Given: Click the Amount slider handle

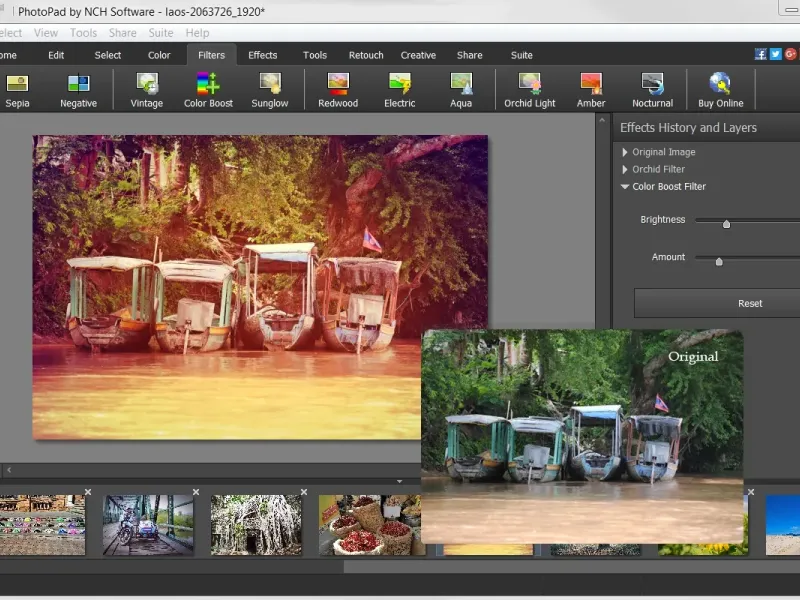Looking at the screenshot, I should coord(719,261).
